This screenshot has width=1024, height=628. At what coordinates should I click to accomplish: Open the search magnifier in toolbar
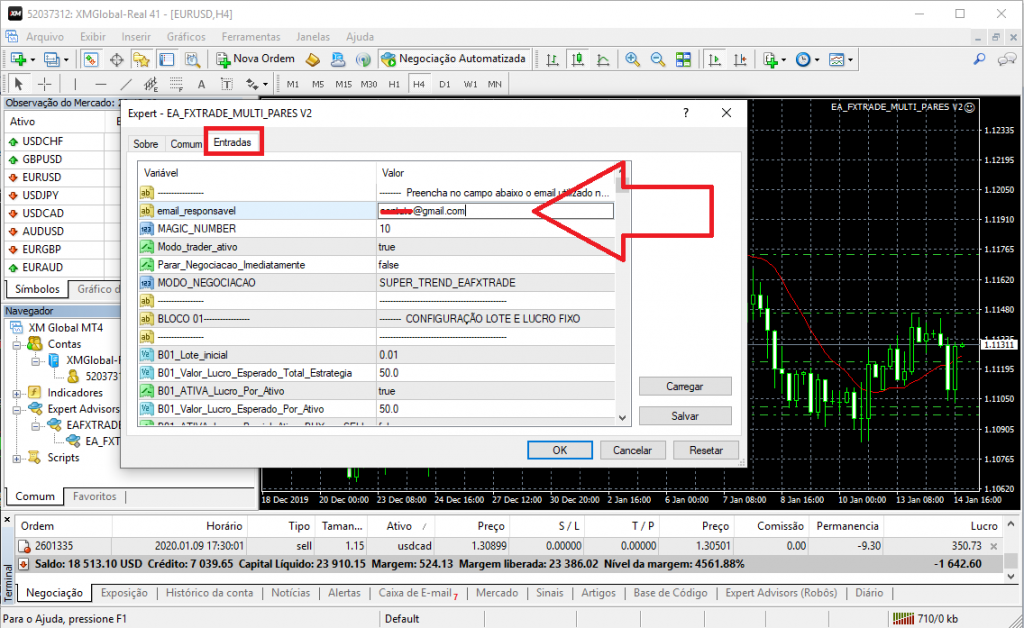coord(979,59)
